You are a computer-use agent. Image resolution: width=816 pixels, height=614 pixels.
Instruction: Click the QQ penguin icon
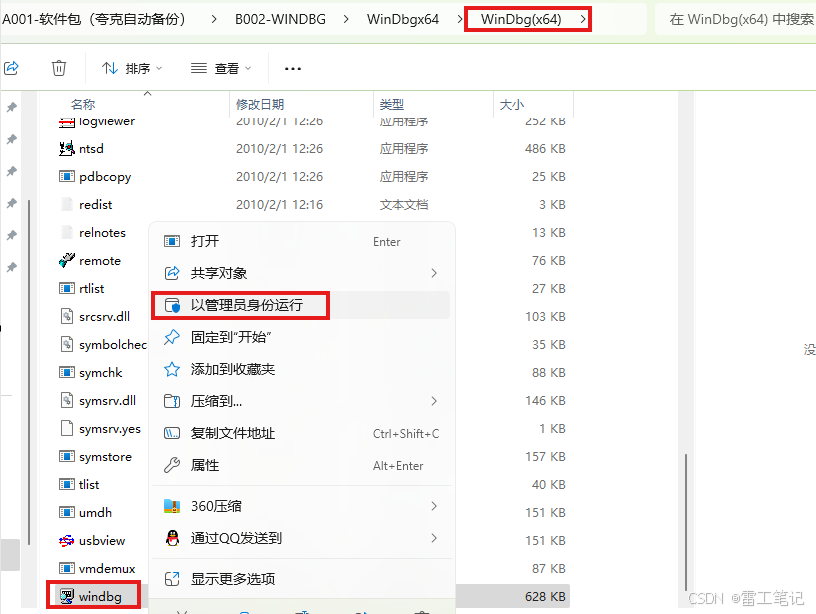(x=172, y=538)
